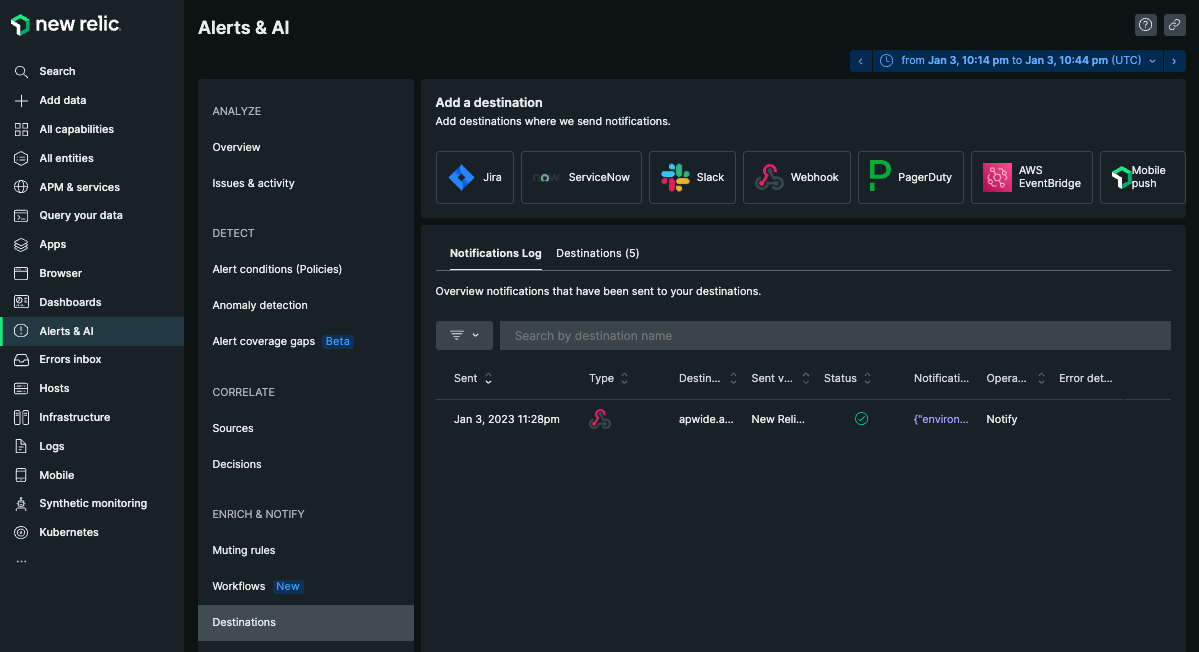Add a Slack destination

(692, 177)
